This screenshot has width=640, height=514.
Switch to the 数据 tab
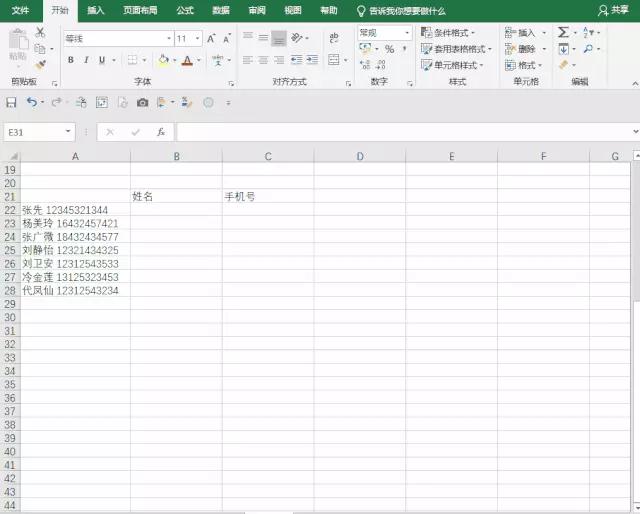tap(221, 10)
